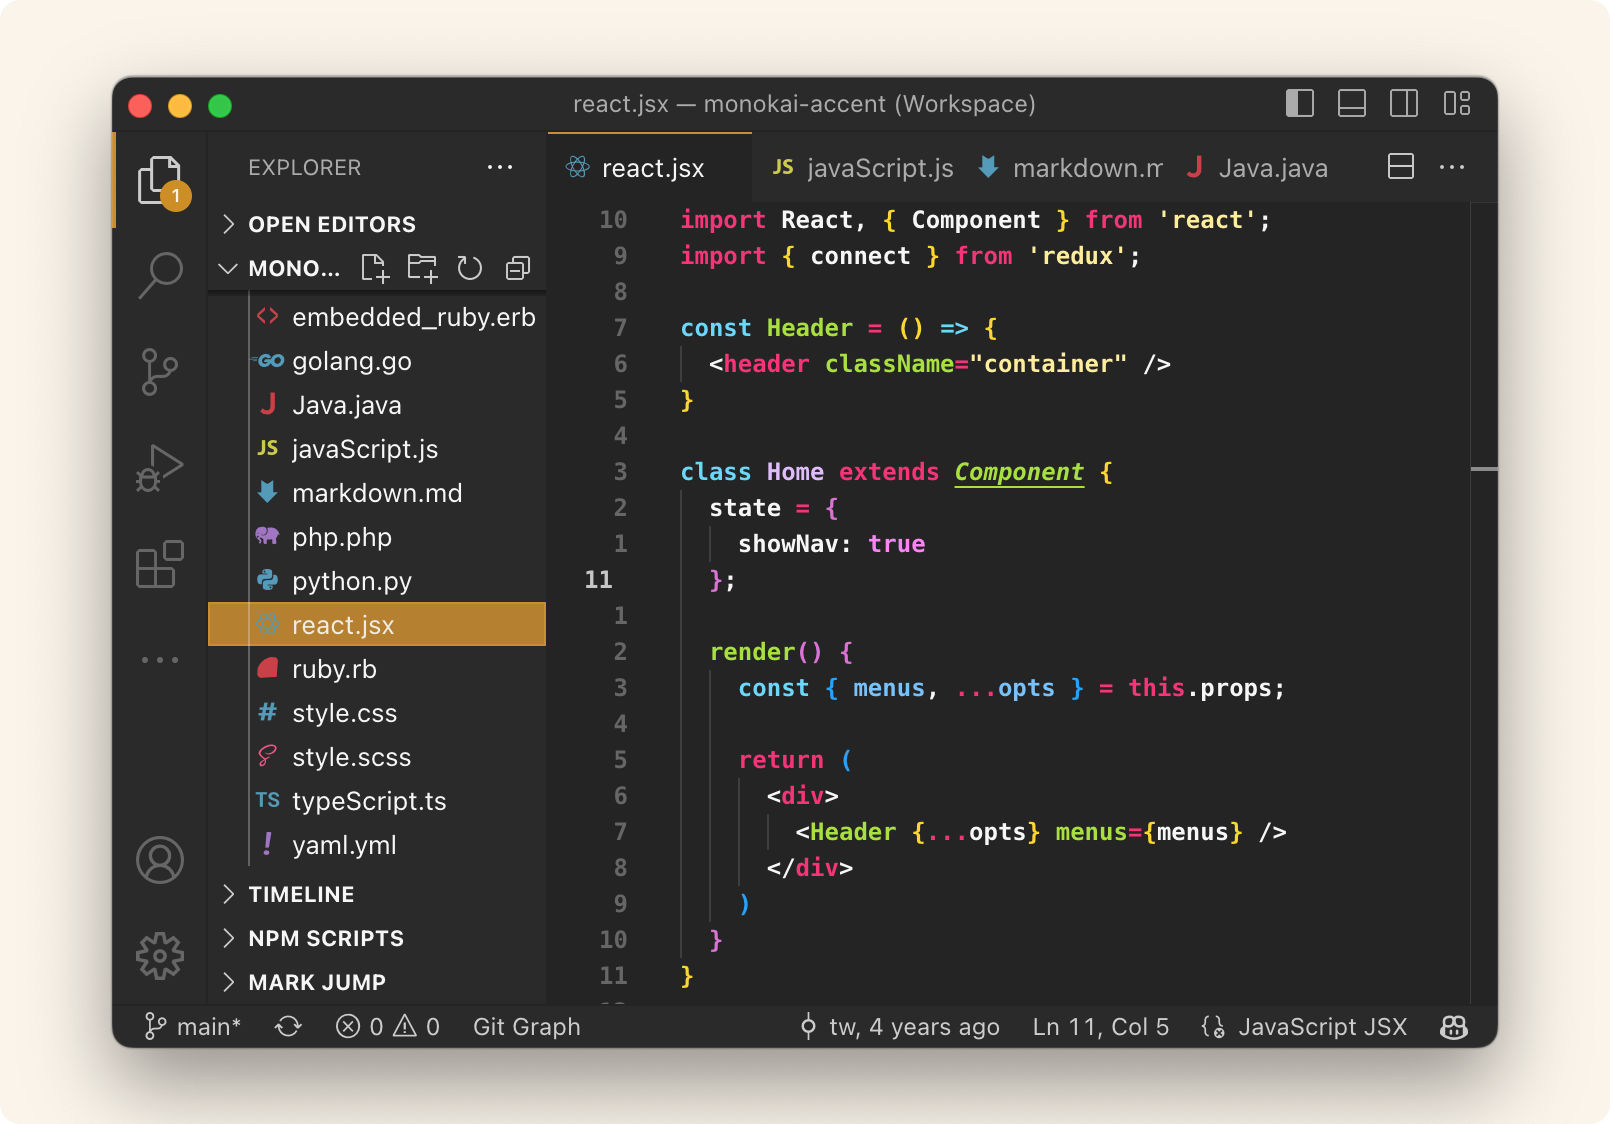Screen dimensions: 1610x1124
Task: Switch to the markdown.md tab
Action: click(1071, 168)
